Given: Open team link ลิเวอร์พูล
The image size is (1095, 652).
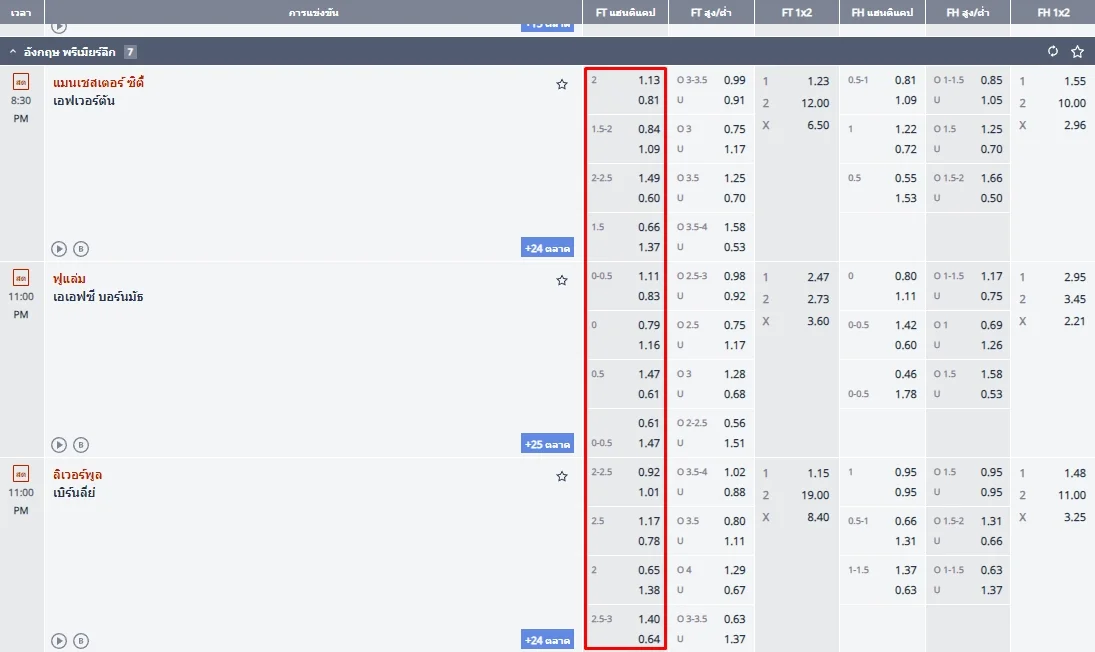Looking at the screenshot, I should coord(78,475).
